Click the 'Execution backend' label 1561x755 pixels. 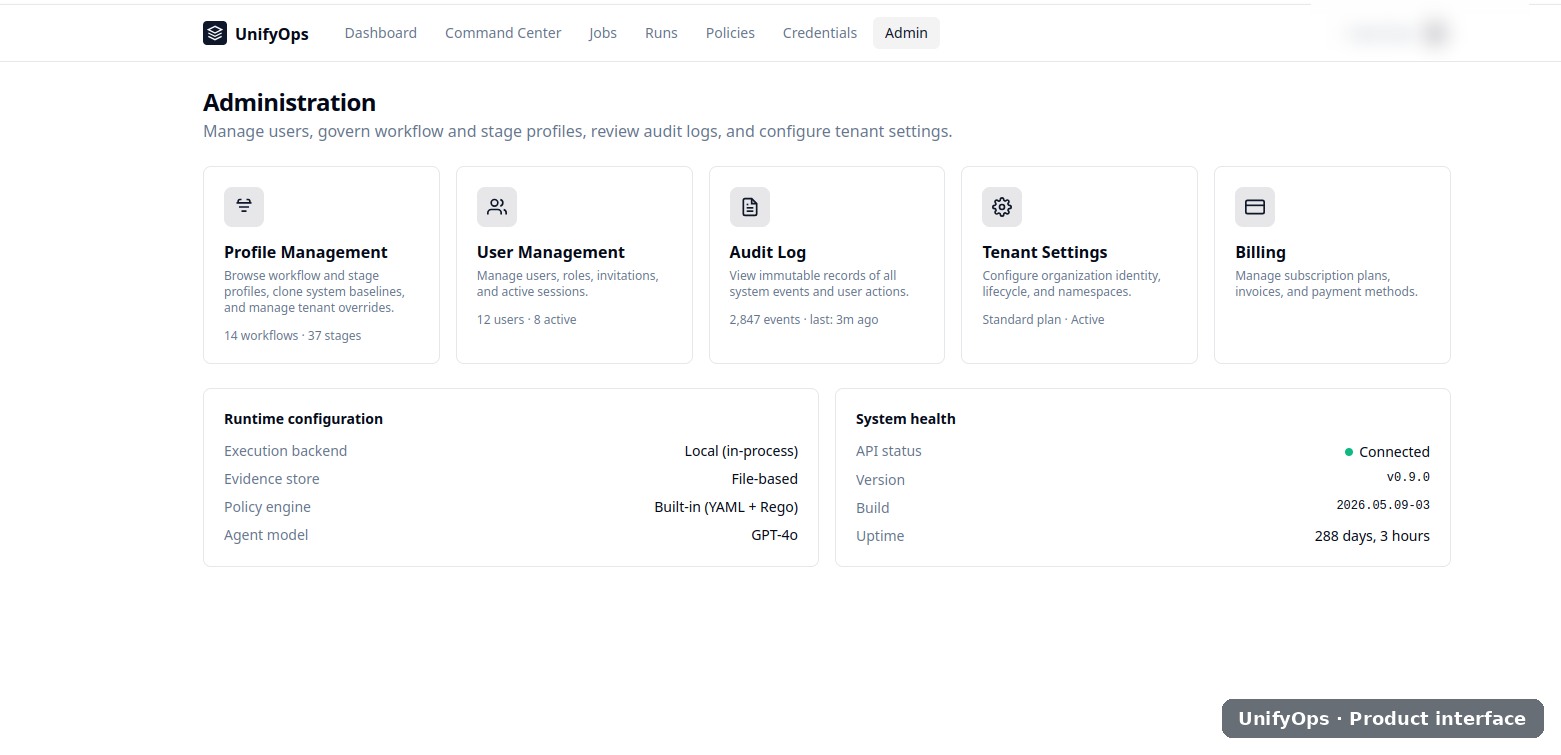point(285,451)
